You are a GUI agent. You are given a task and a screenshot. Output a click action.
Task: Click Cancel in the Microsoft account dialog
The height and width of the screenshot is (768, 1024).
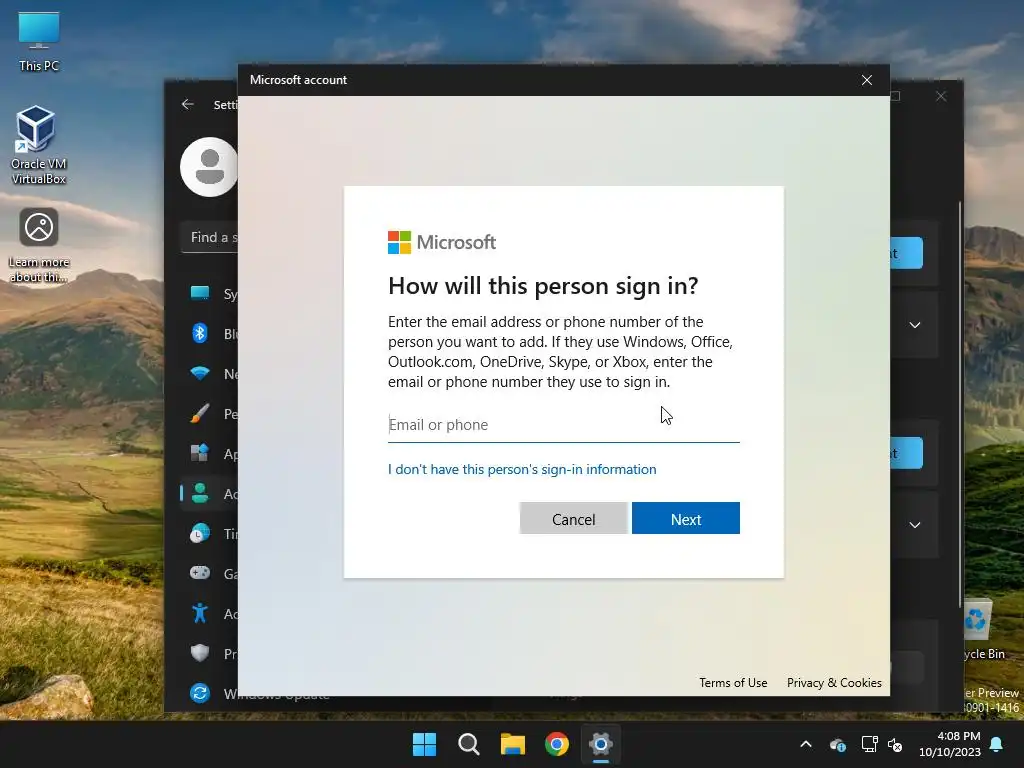pyautogui.click(x=573, y=519)
